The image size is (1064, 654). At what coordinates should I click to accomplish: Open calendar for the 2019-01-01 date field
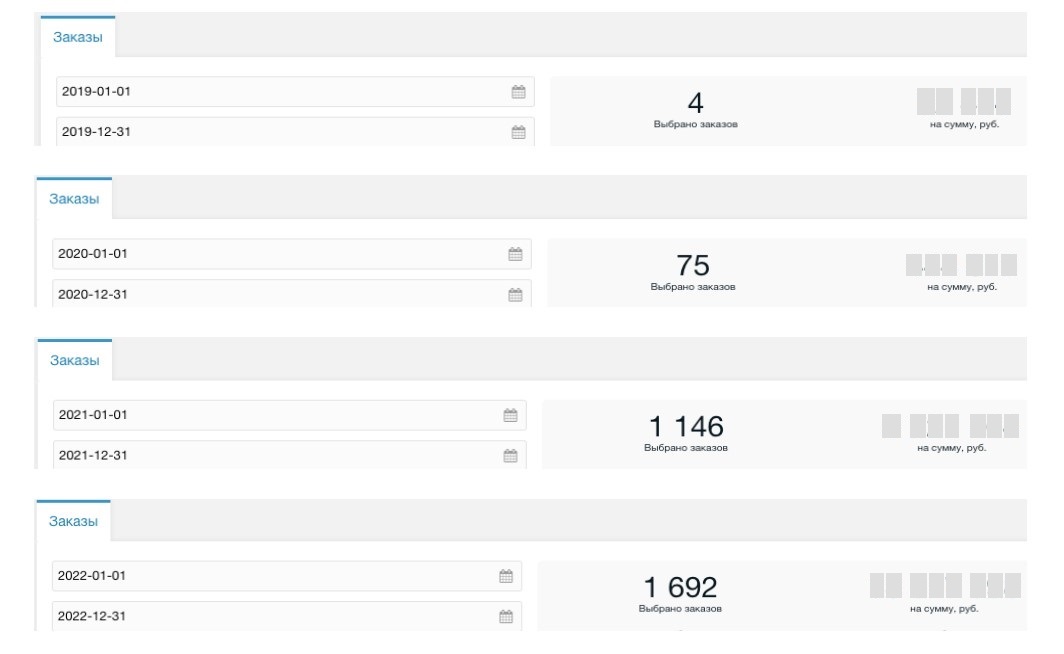pyautogui.click(x=518, y=92)
